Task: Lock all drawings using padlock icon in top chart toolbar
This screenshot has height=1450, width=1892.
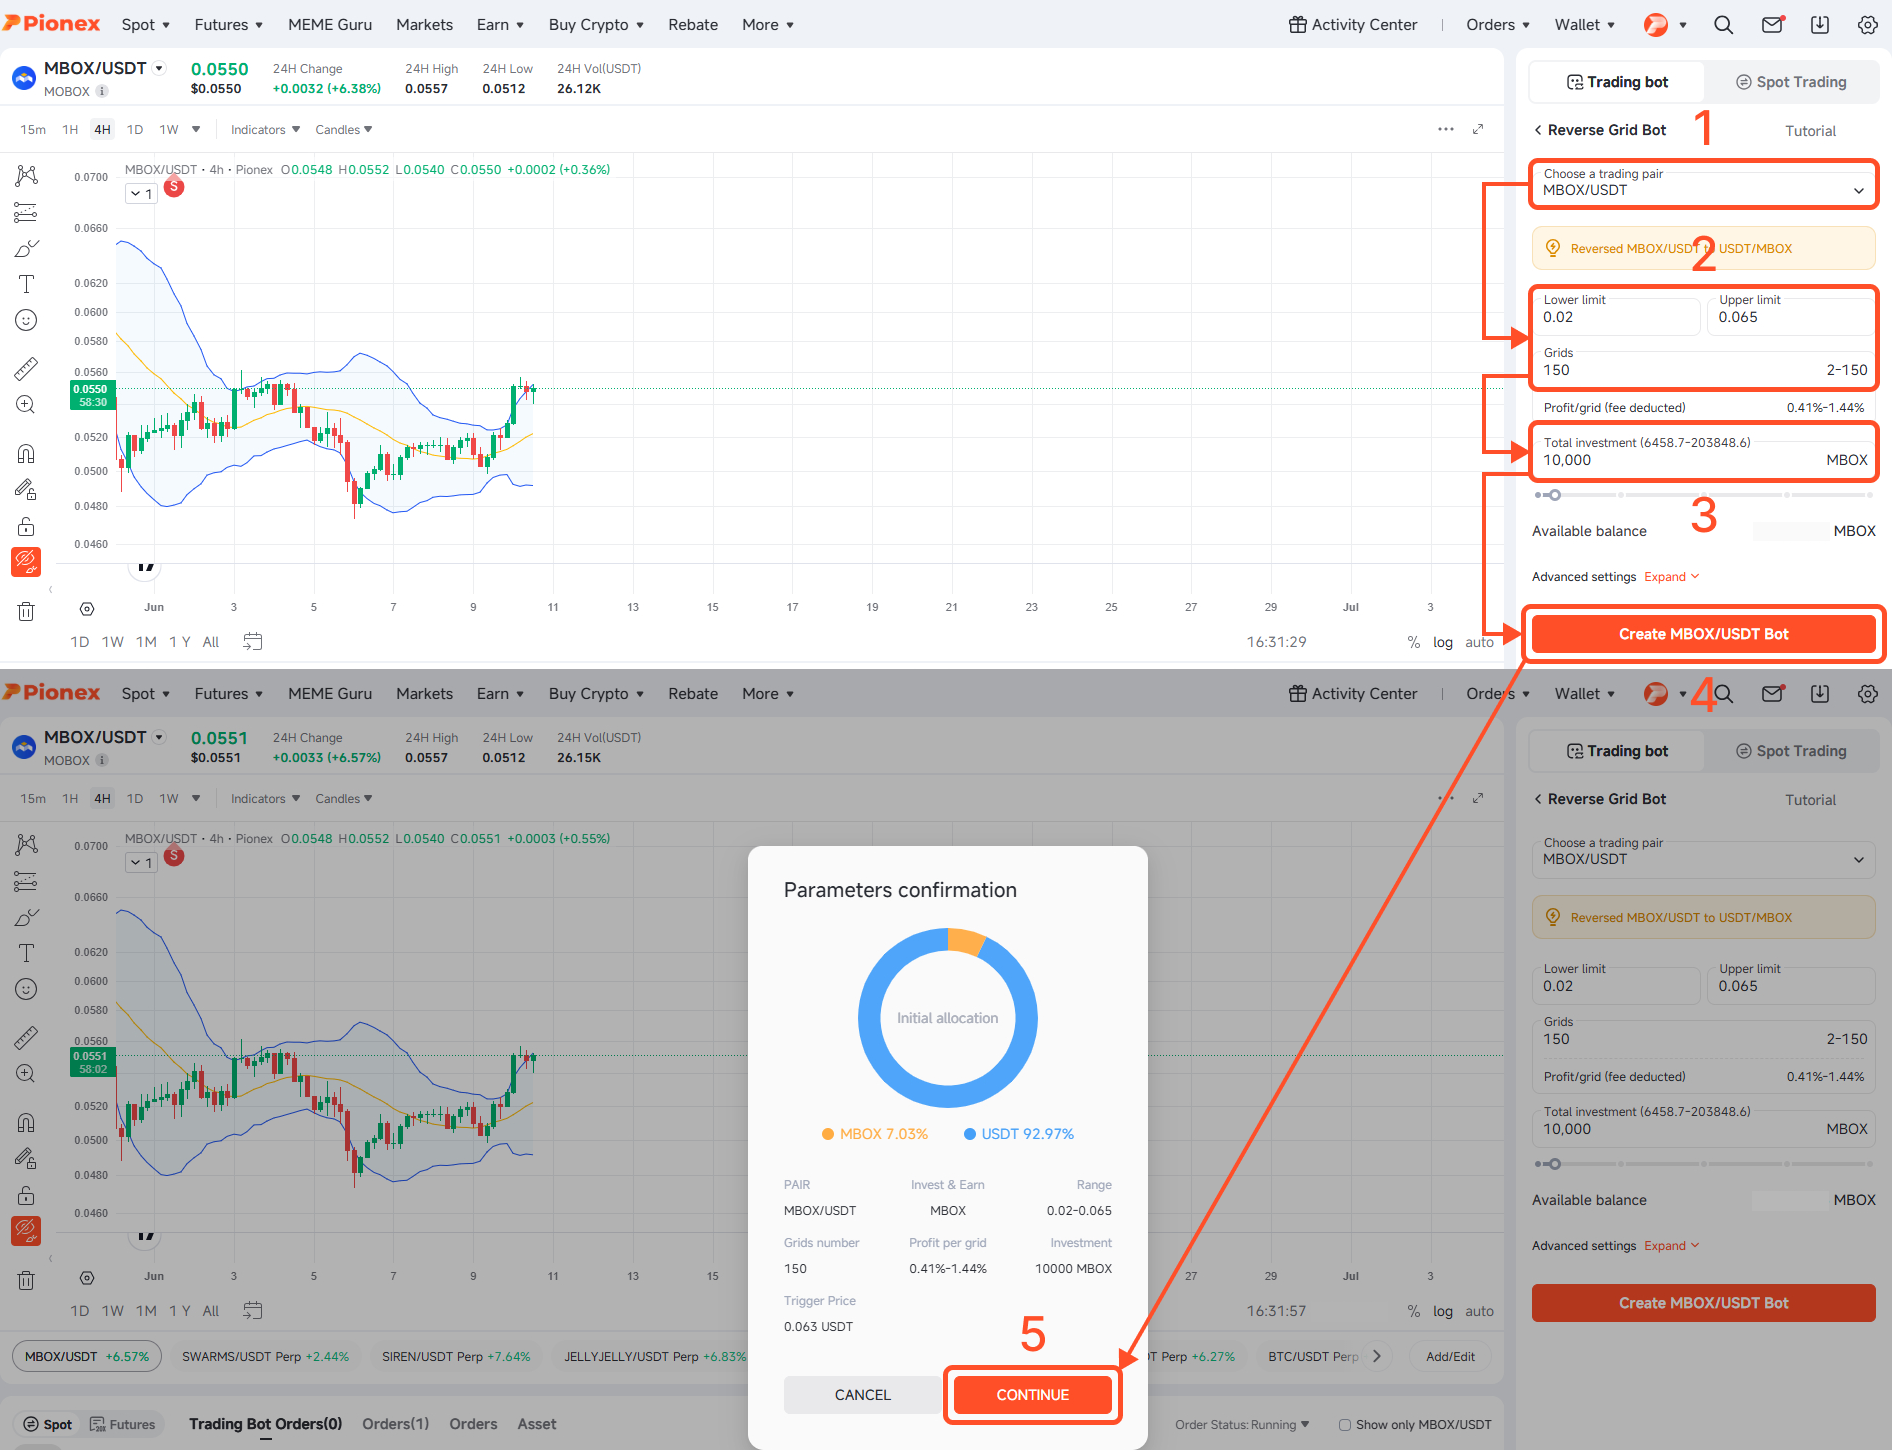Action: 26,526
